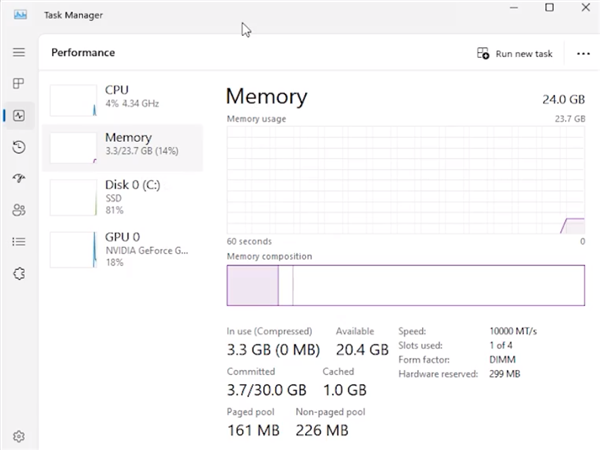The width and height of the screenshot is (600, 450).
Task: Click the CPU mini graph thumbnail
Action: [x=73, y=98]
